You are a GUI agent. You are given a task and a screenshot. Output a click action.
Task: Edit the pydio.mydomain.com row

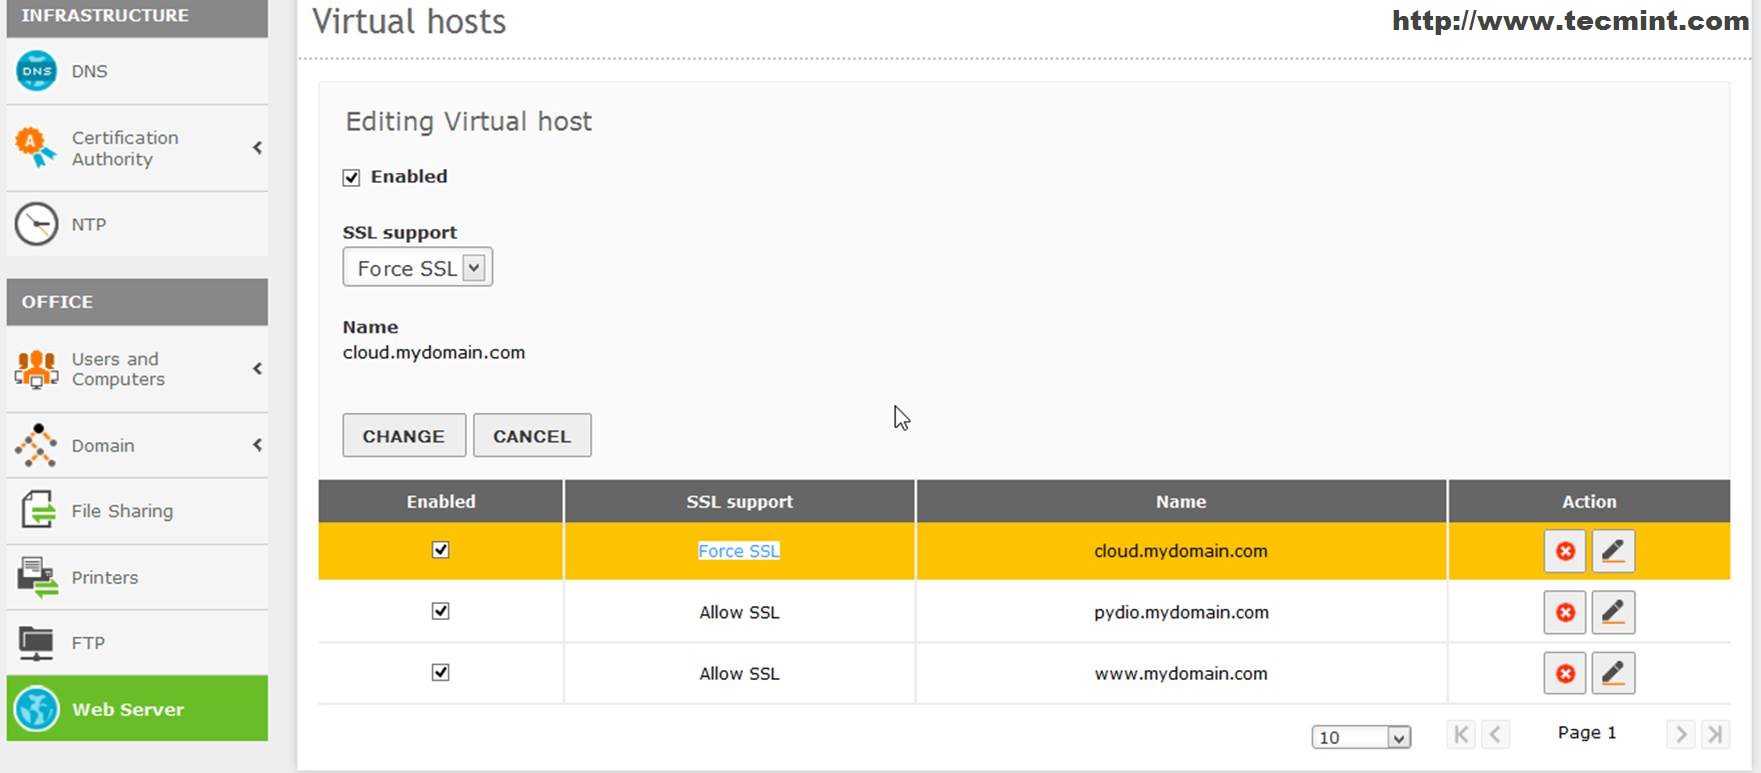click(x=1613, y=612)
